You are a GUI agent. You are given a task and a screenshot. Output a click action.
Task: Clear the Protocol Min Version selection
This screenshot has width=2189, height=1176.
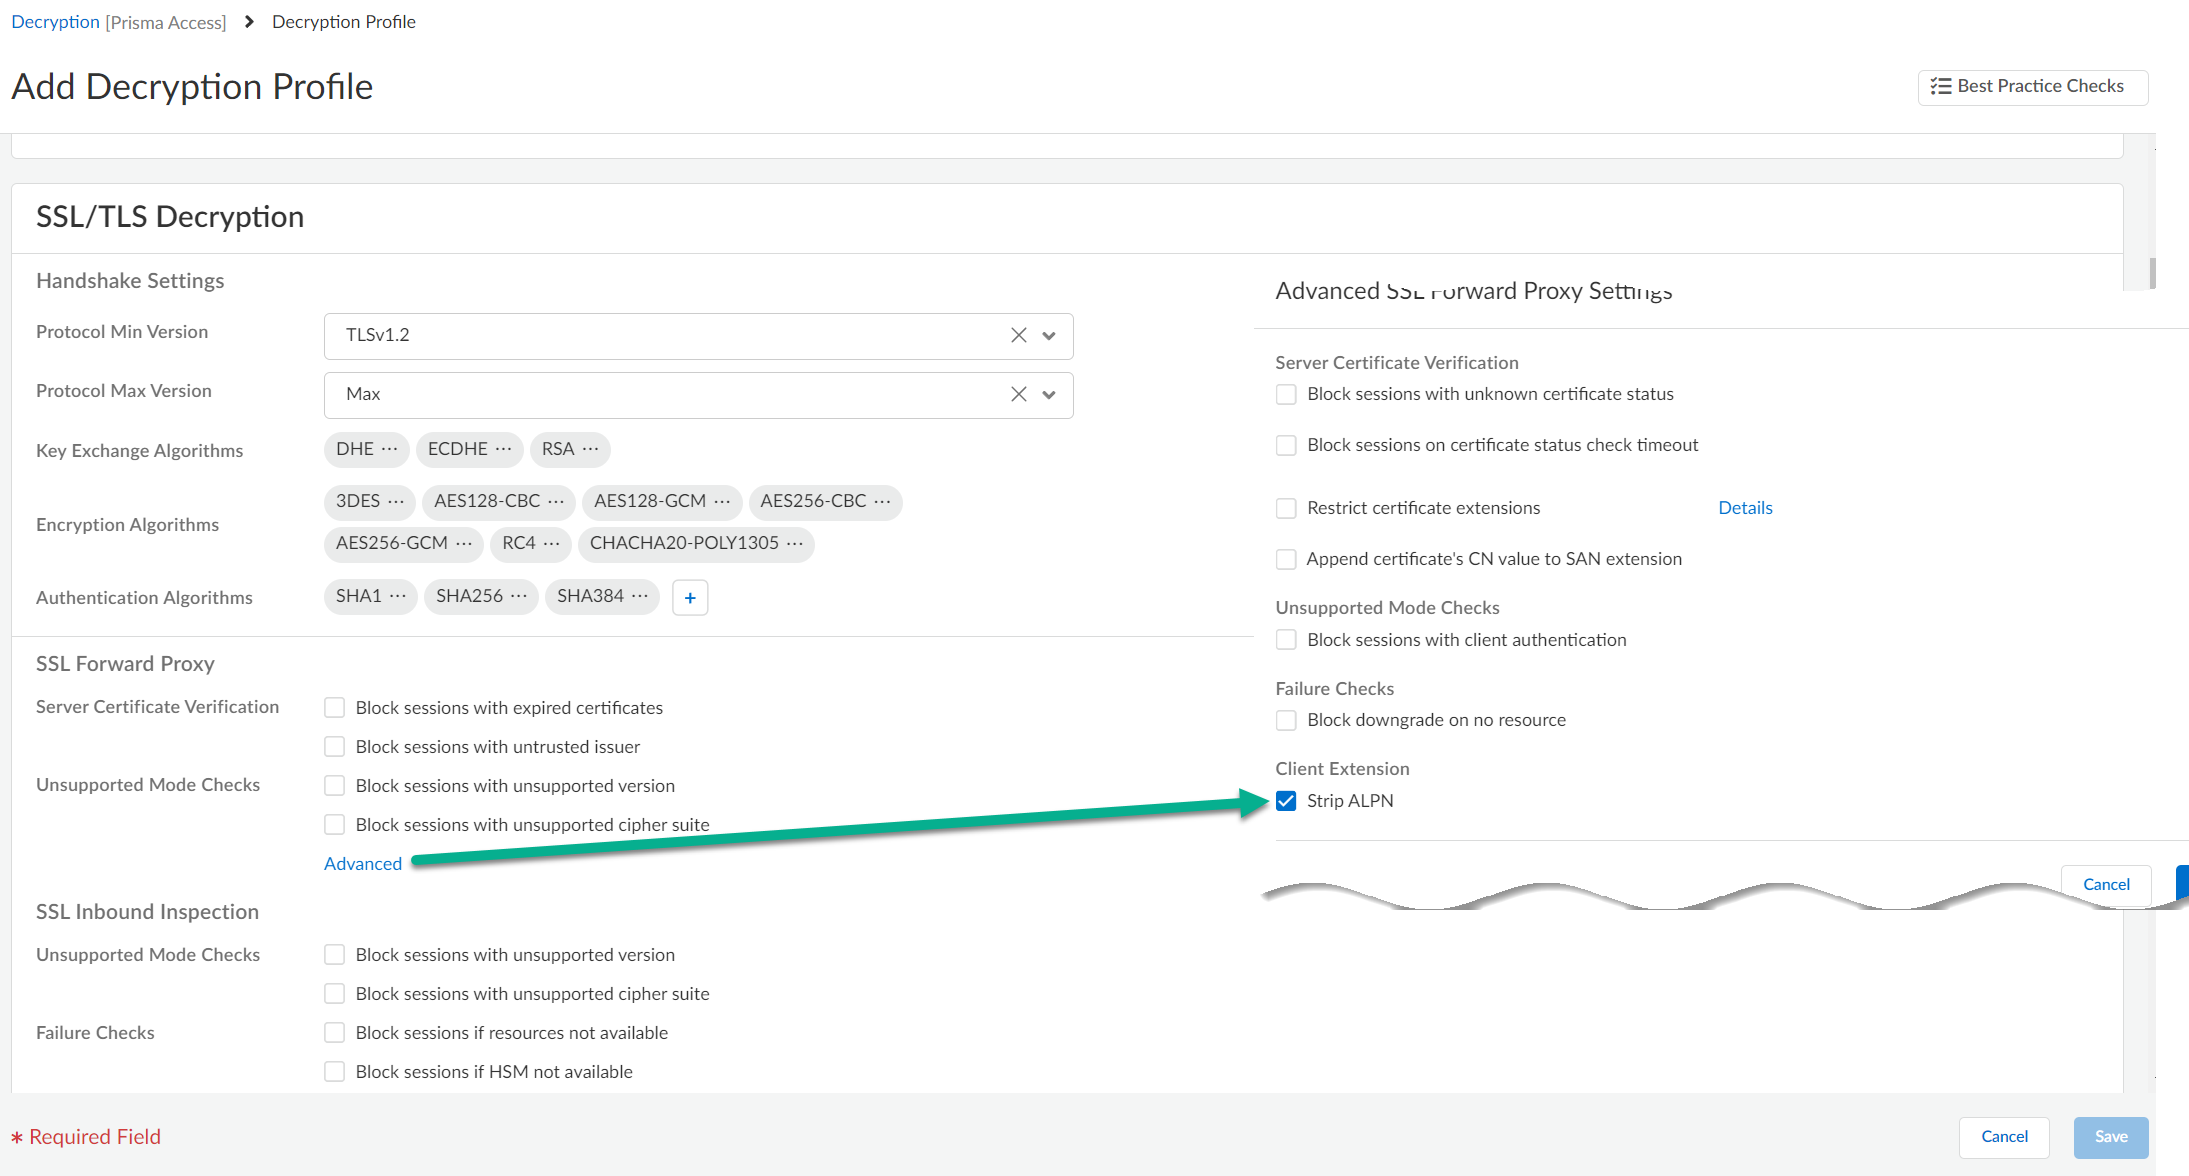[x=1018, y=336]
